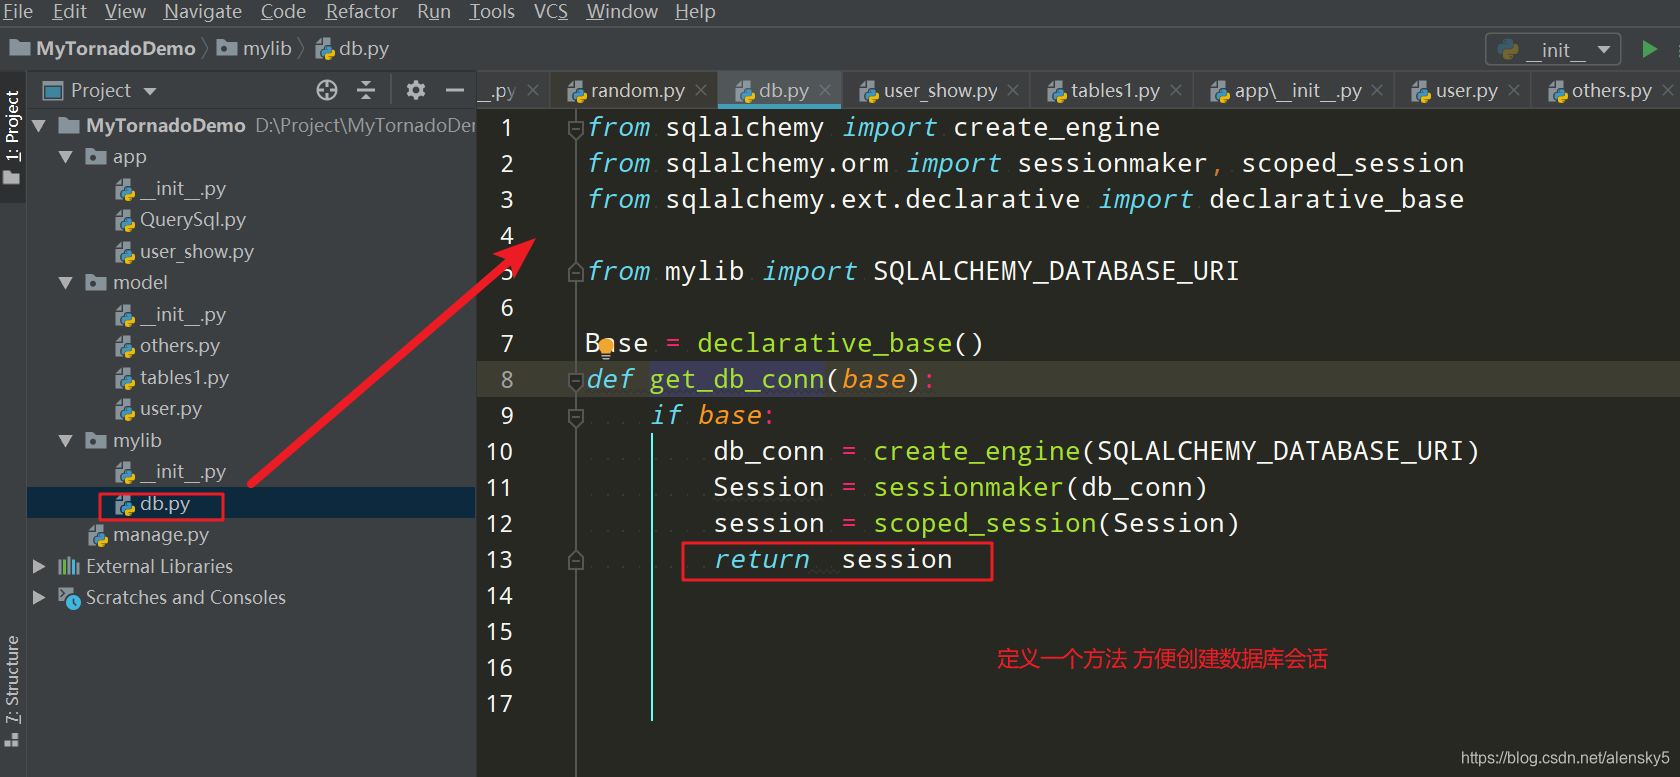The image size is (1680, 777).
Task: Open the View menu
Action: coord(125,11)
